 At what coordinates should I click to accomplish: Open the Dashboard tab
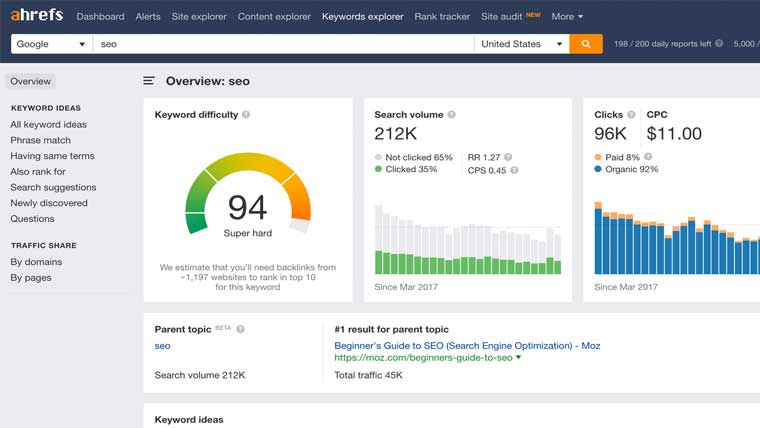coord(100,16)
